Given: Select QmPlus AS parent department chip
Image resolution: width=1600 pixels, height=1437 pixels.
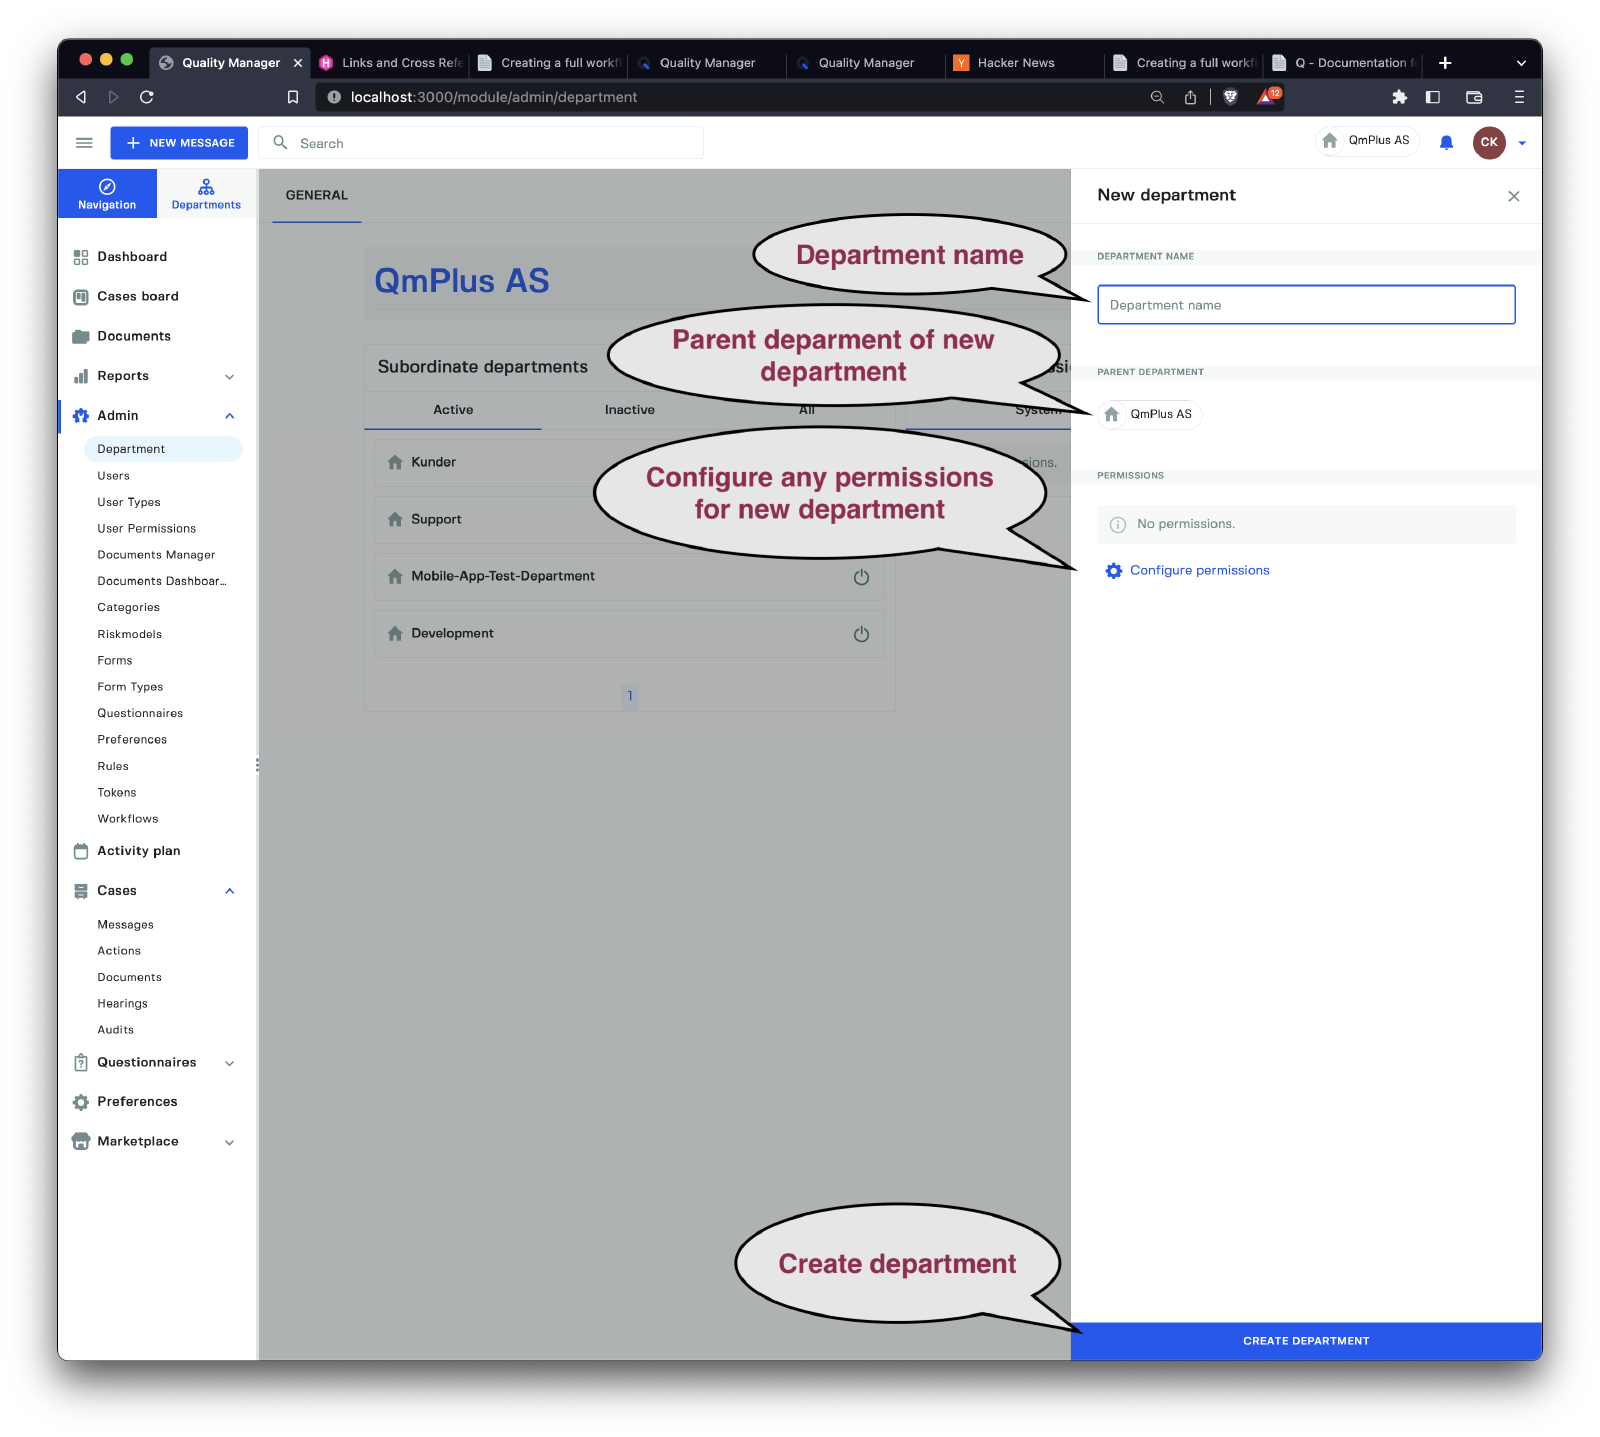Looking at the screenshot, I should [1150, 415].
